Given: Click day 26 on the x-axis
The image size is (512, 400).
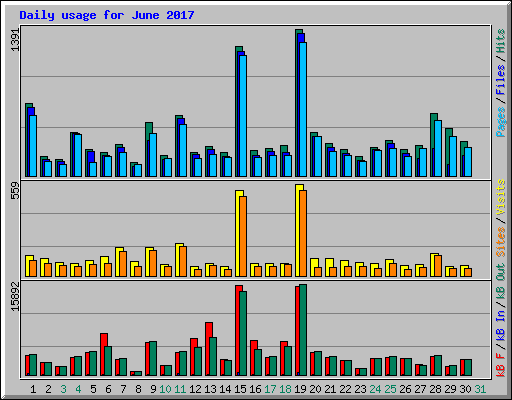Looking at the screenshot, I should (x=405, y=389).
